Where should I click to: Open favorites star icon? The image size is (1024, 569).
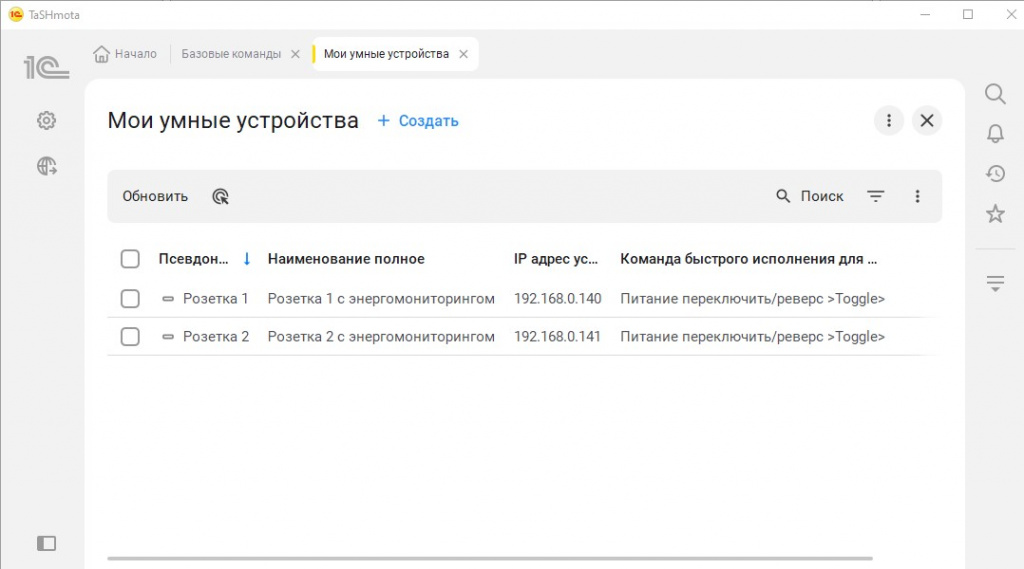995,214
